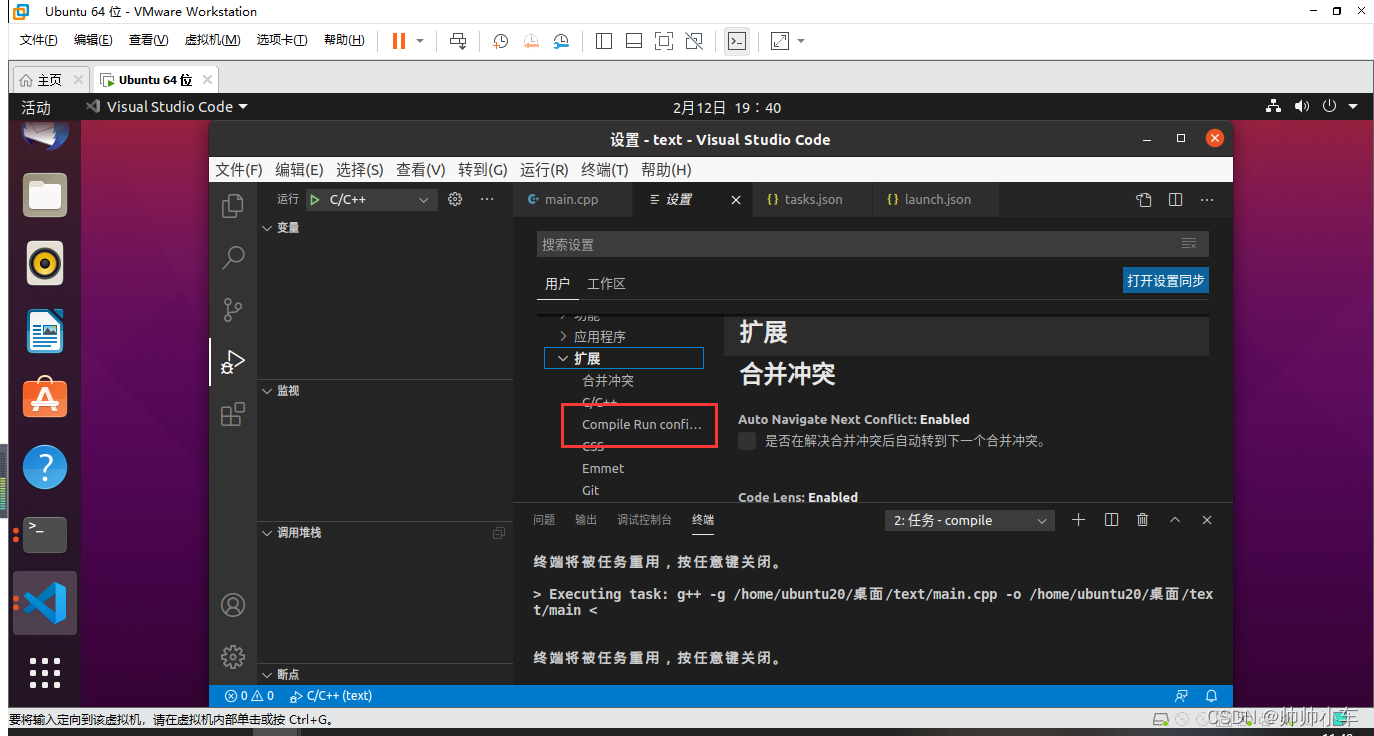Open the 调试控制台 panel tab
The image size is (1374, 736).
click(x=644, y=520)
